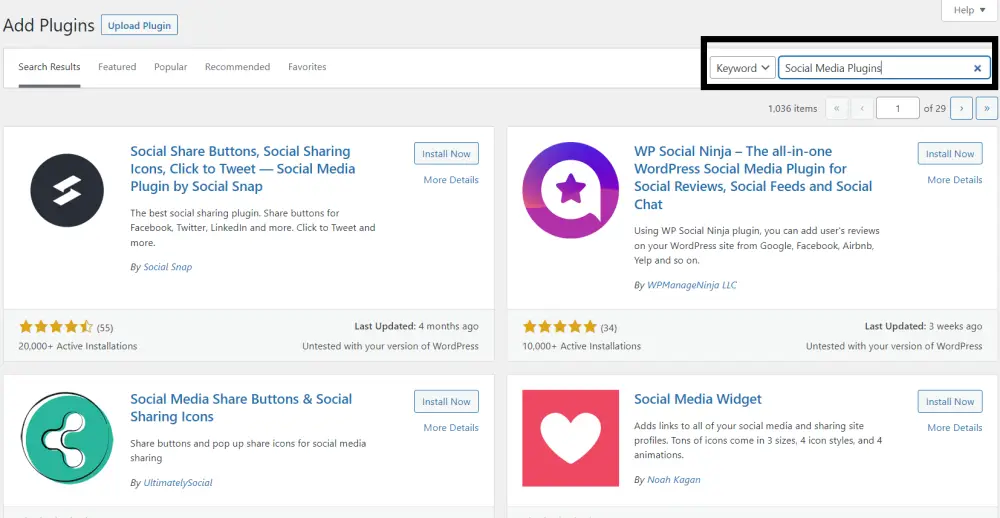Go to the first page of results
The width and height of the screenshot is (1000, 518).
click(x=837, y=108)
